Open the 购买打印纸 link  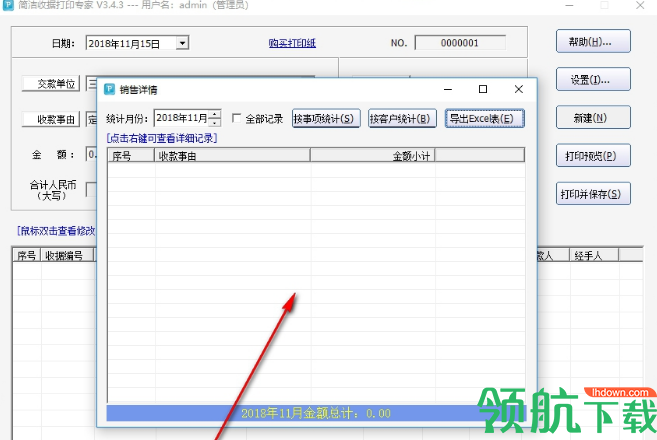292,43
